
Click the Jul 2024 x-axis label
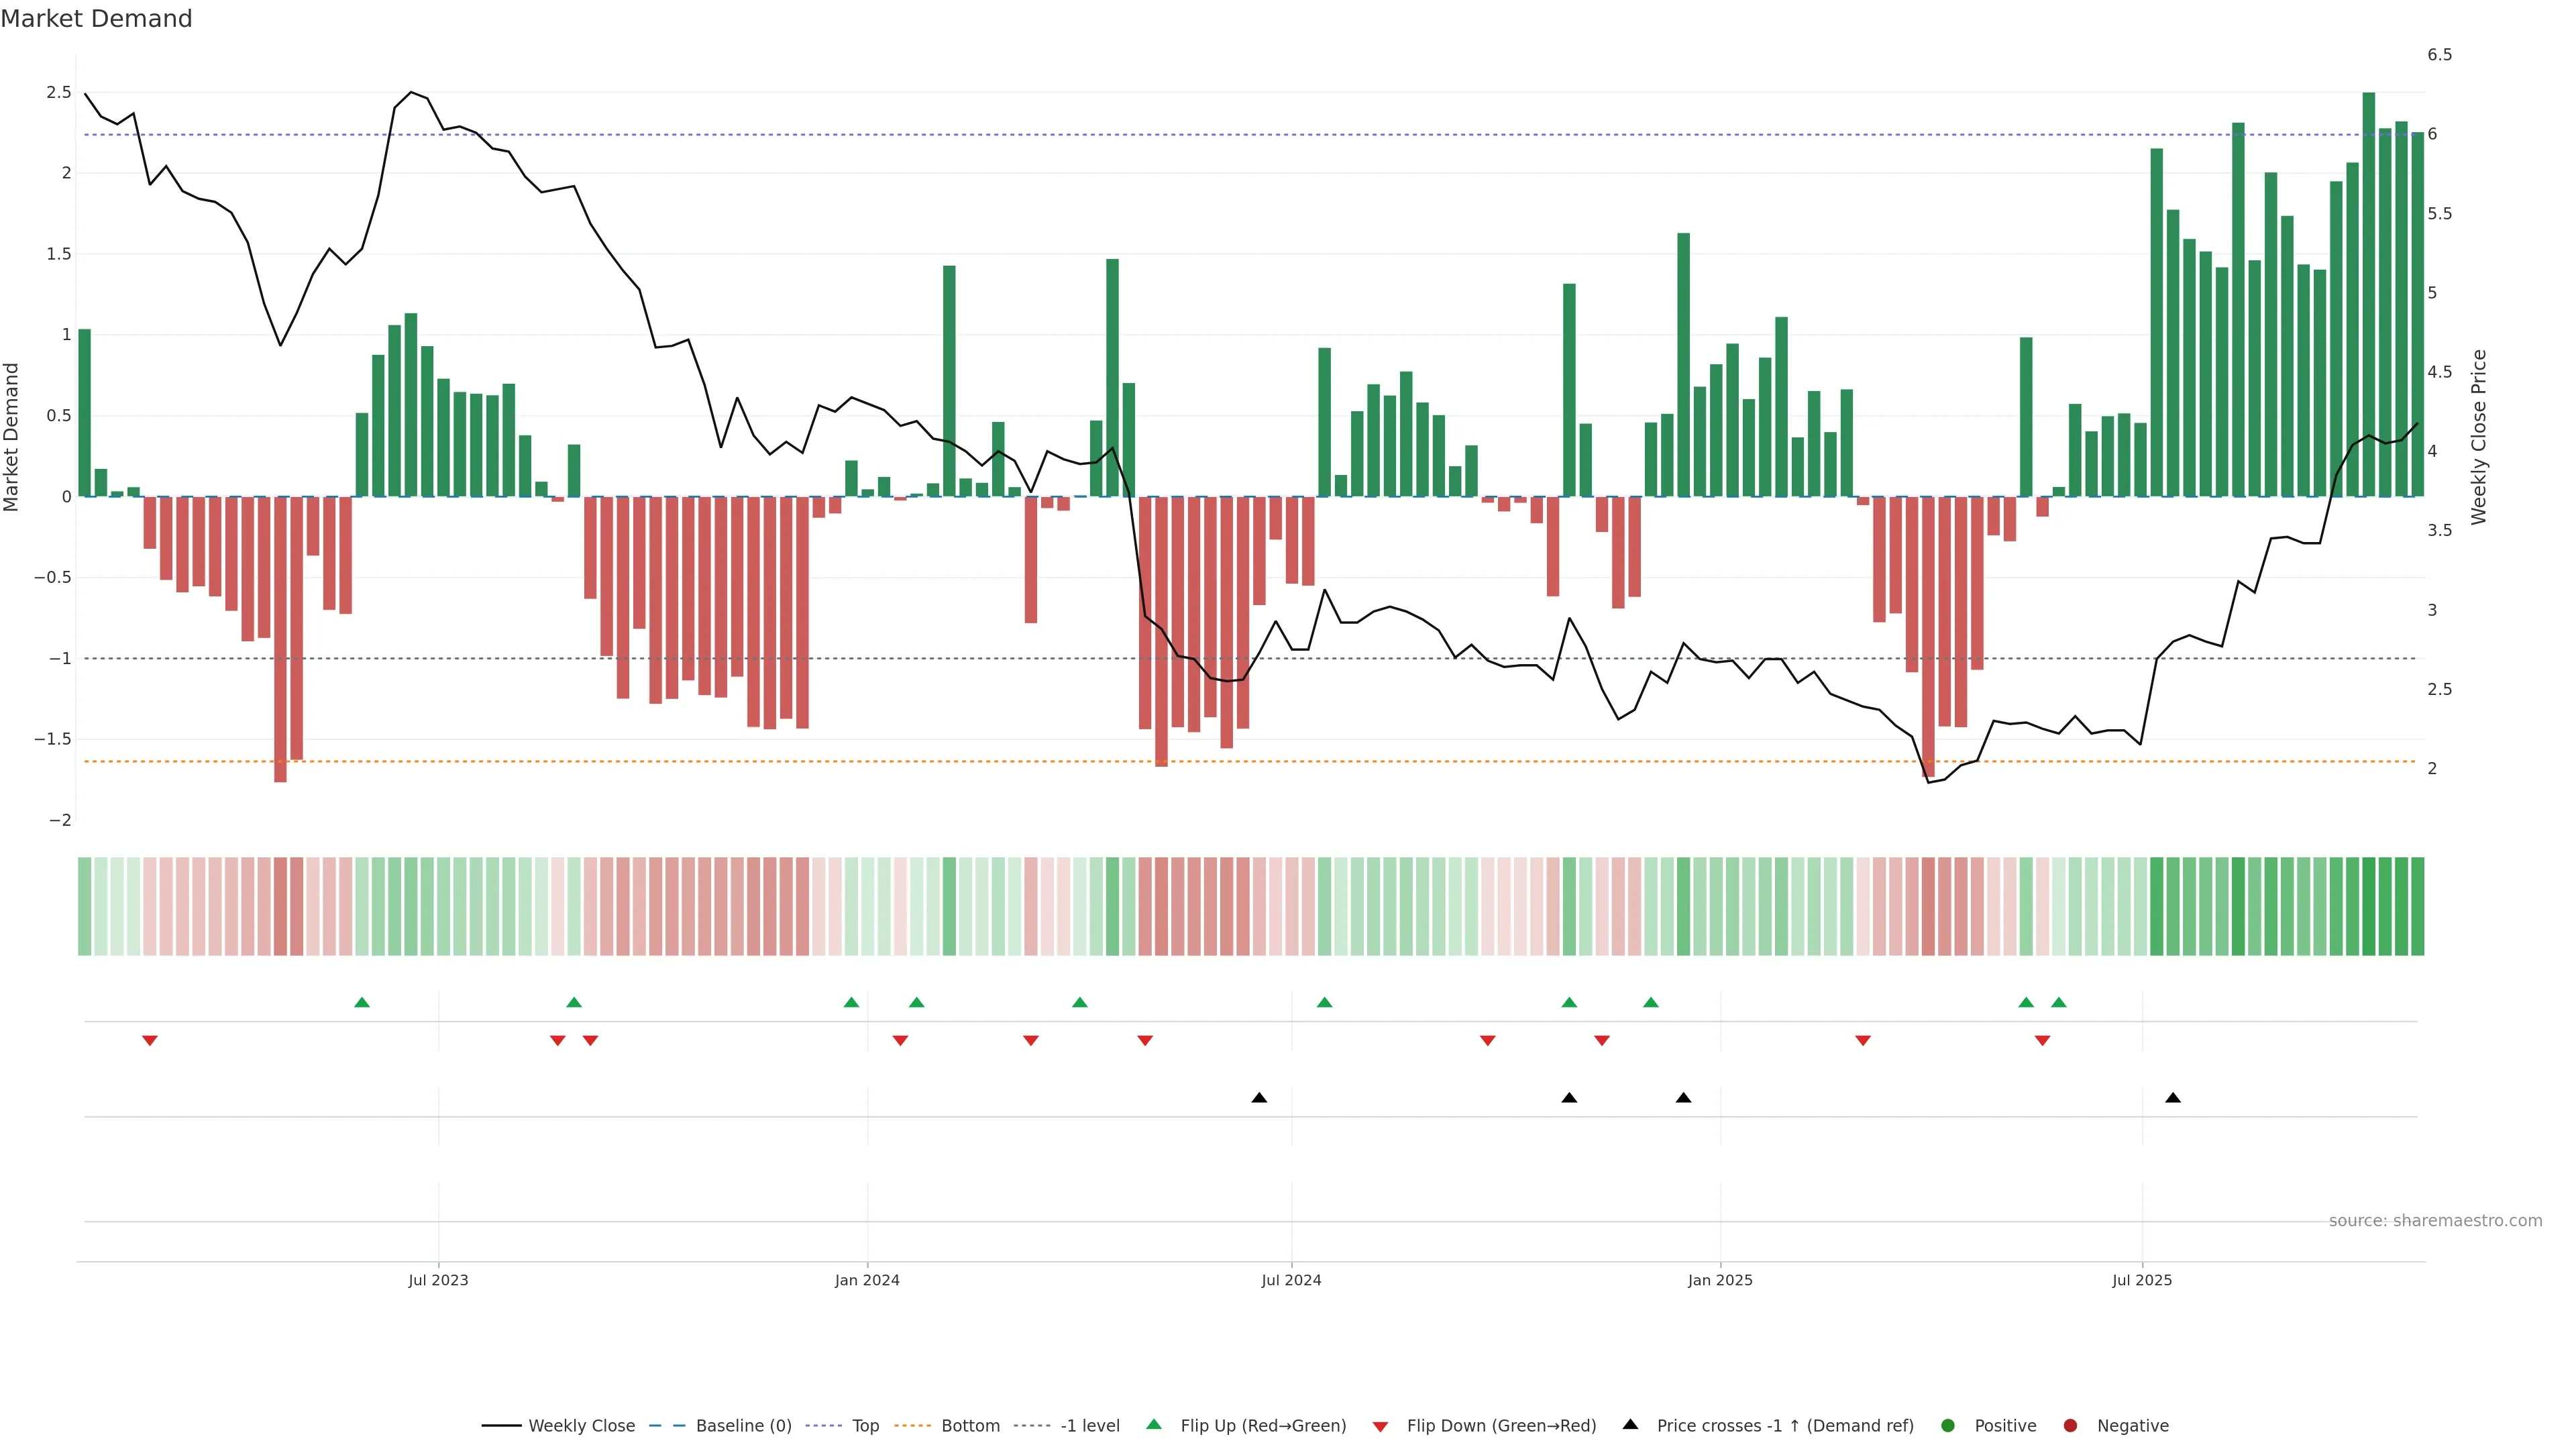[1291, 1280]
